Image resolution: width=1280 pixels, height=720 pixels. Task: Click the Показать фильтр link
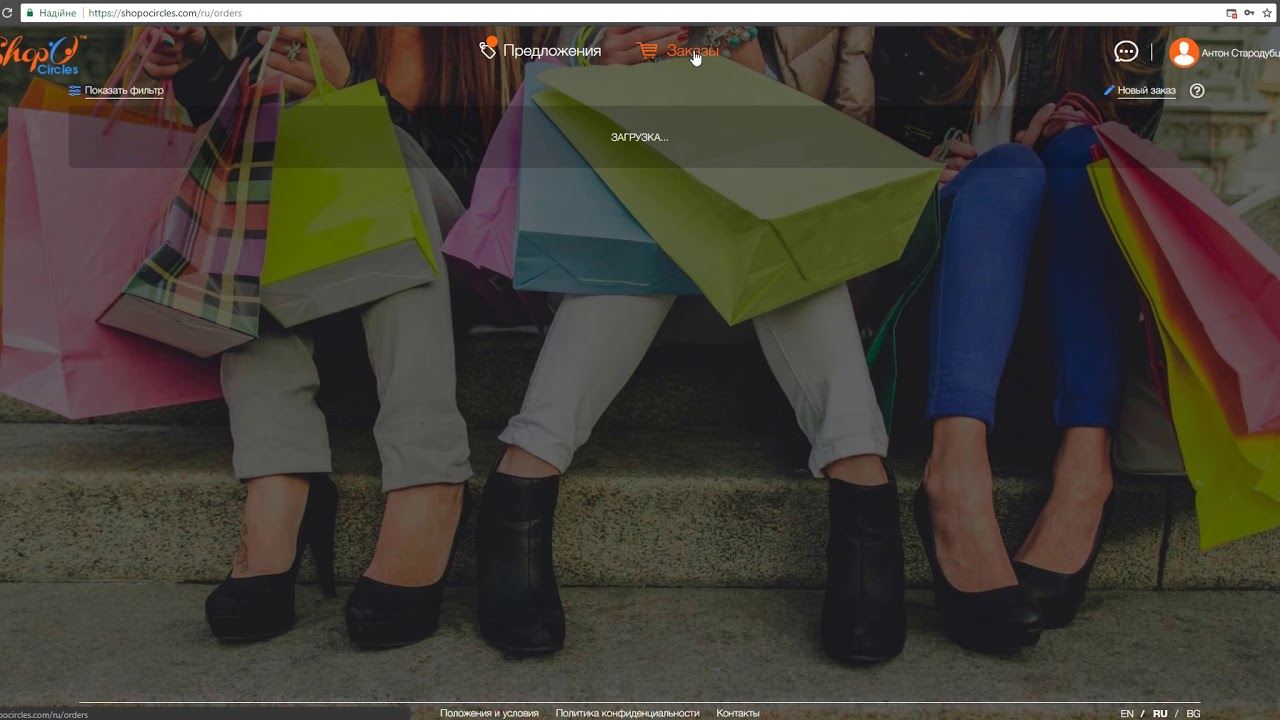pos(124,91)
